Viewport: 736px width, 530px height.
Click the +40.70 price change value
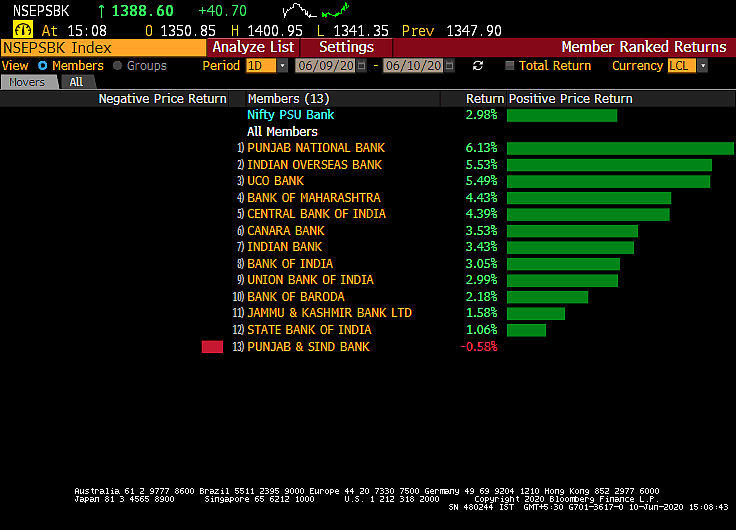222,11
